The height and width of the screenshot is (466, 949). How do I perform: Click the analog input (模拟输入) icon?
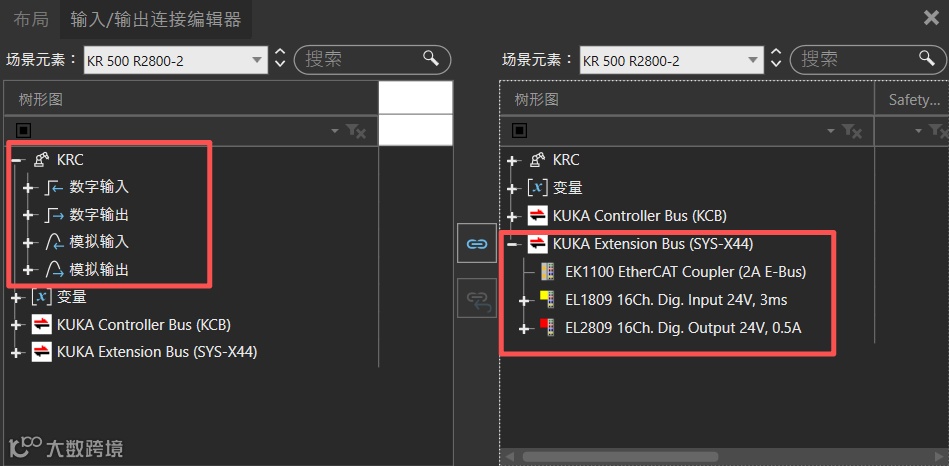[54, 243]
